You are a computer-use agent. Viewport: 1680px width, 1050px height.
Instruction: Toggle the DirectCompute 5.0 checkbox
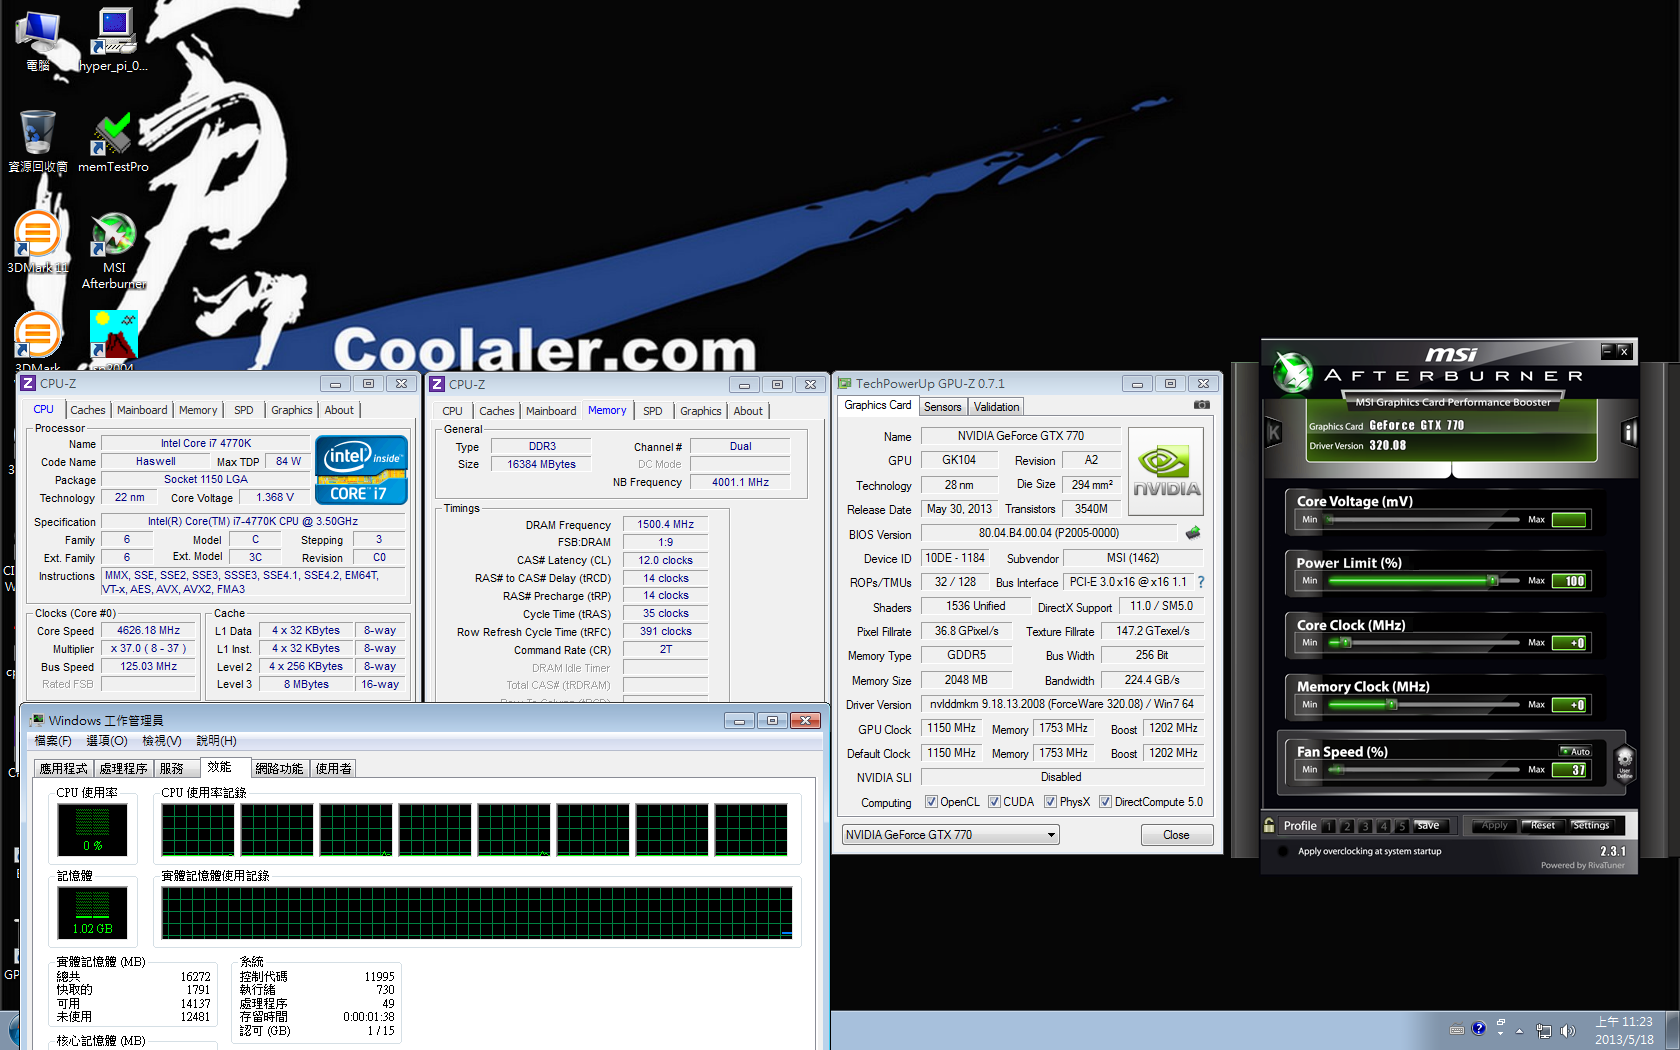point(1105,802)
